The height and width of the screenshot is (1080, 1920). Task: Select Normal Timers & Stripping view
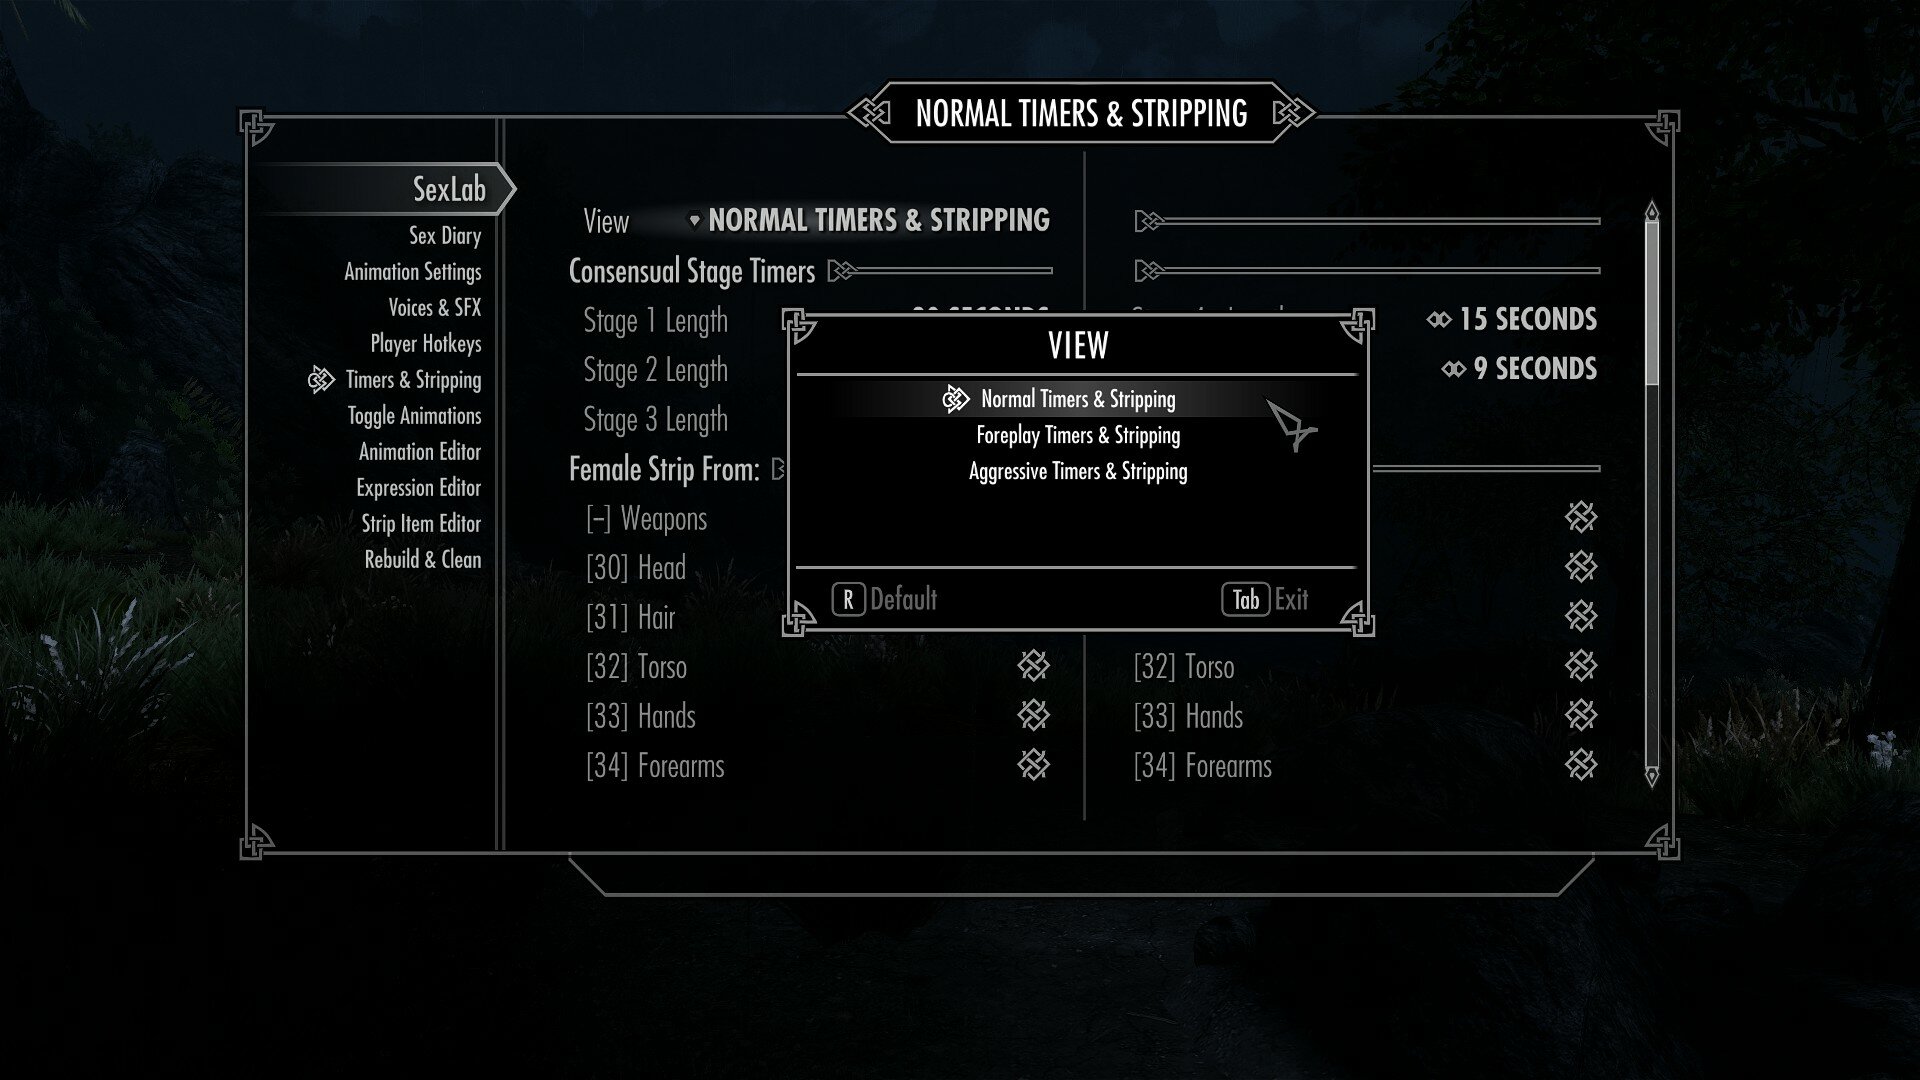1079,398
